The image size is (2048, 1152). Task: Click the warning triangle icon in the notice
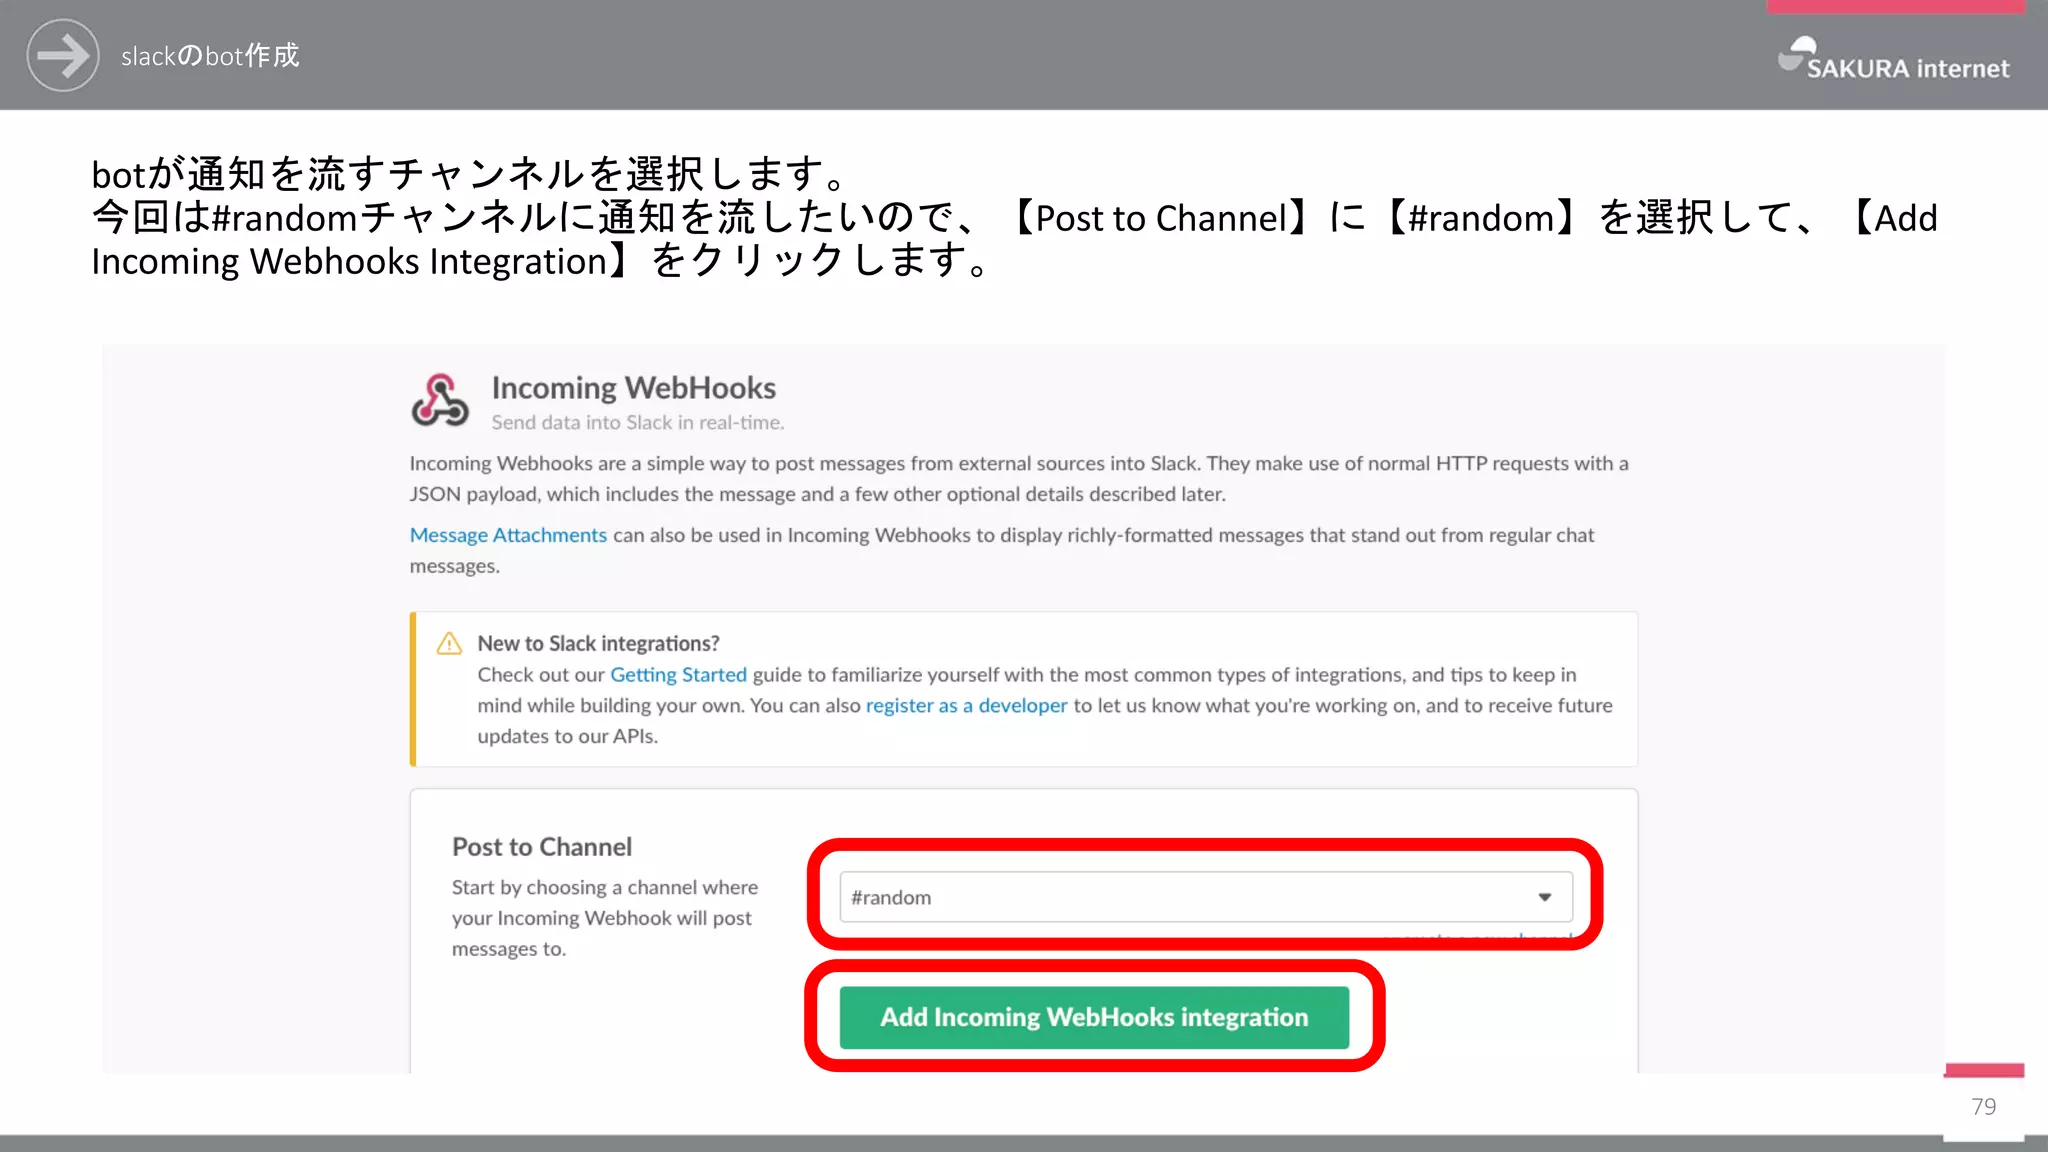449,643
